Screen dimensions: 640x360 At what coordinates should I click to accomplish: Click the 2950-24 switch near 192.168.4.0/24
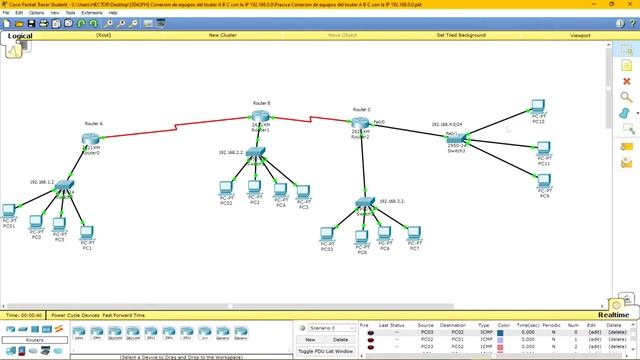pyautogui.click(x=456, y=139)
